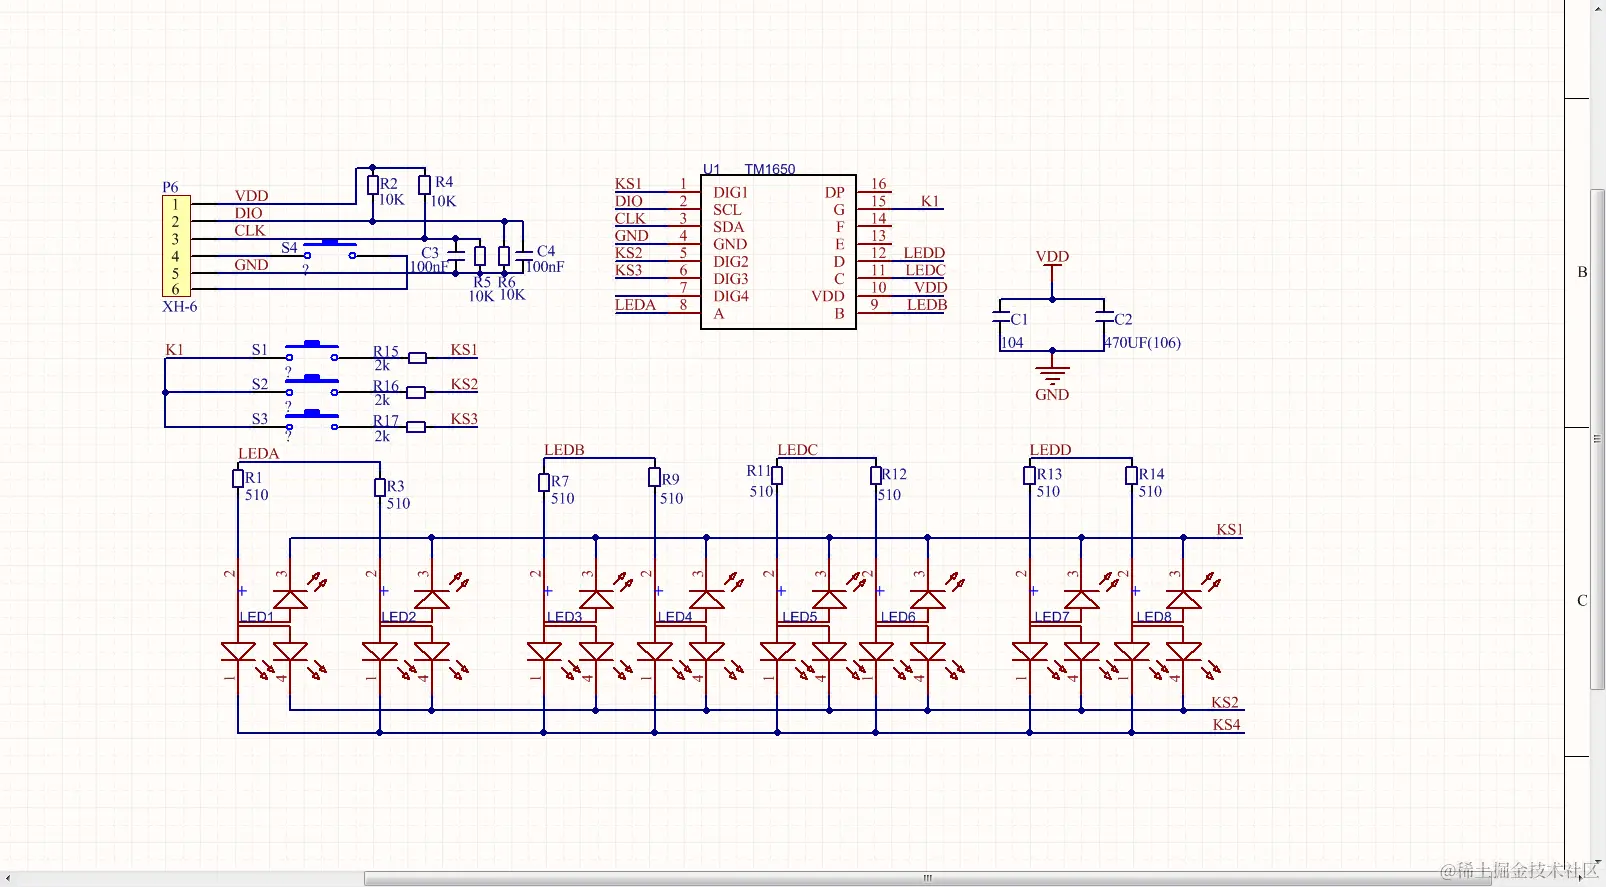Click the horizontal scrollbar left arrow
Screen dimensions: 1606x887
[8, 878]
